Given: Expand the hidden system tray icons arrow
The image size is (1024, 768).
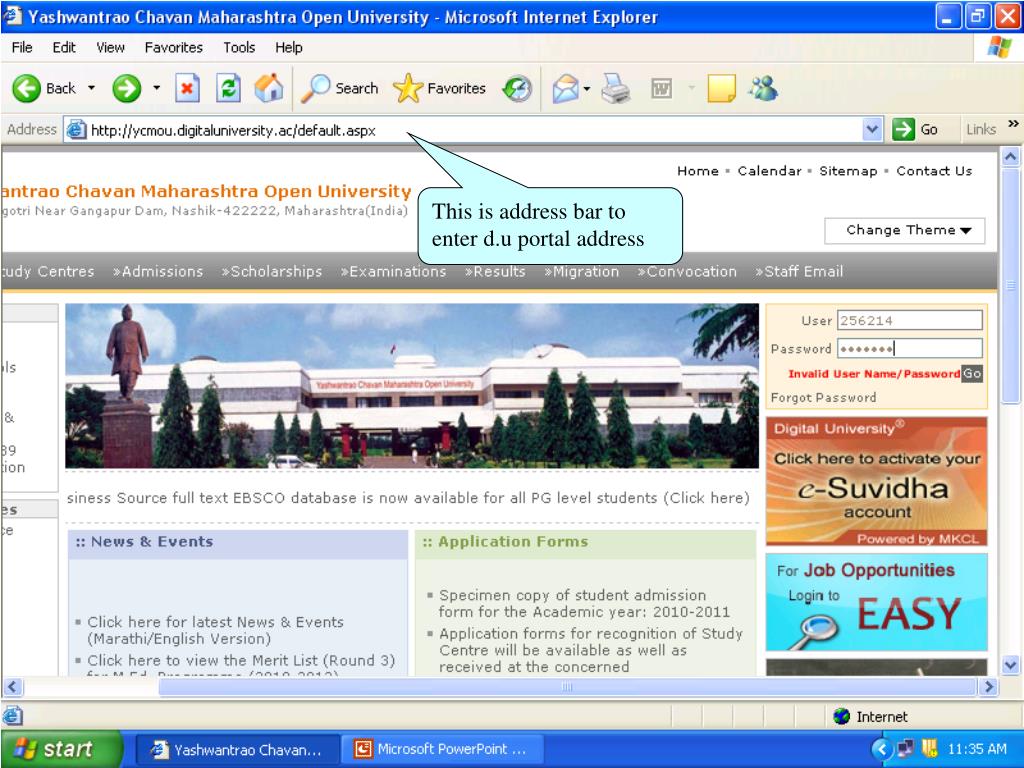Looking at the screenshot, I should pos(882,749).
